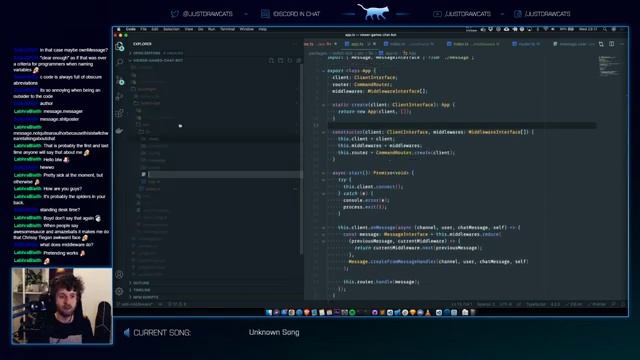The image size is (640, 360).
Task: Fold the constructor block
Action: click(x=323, y=132)
